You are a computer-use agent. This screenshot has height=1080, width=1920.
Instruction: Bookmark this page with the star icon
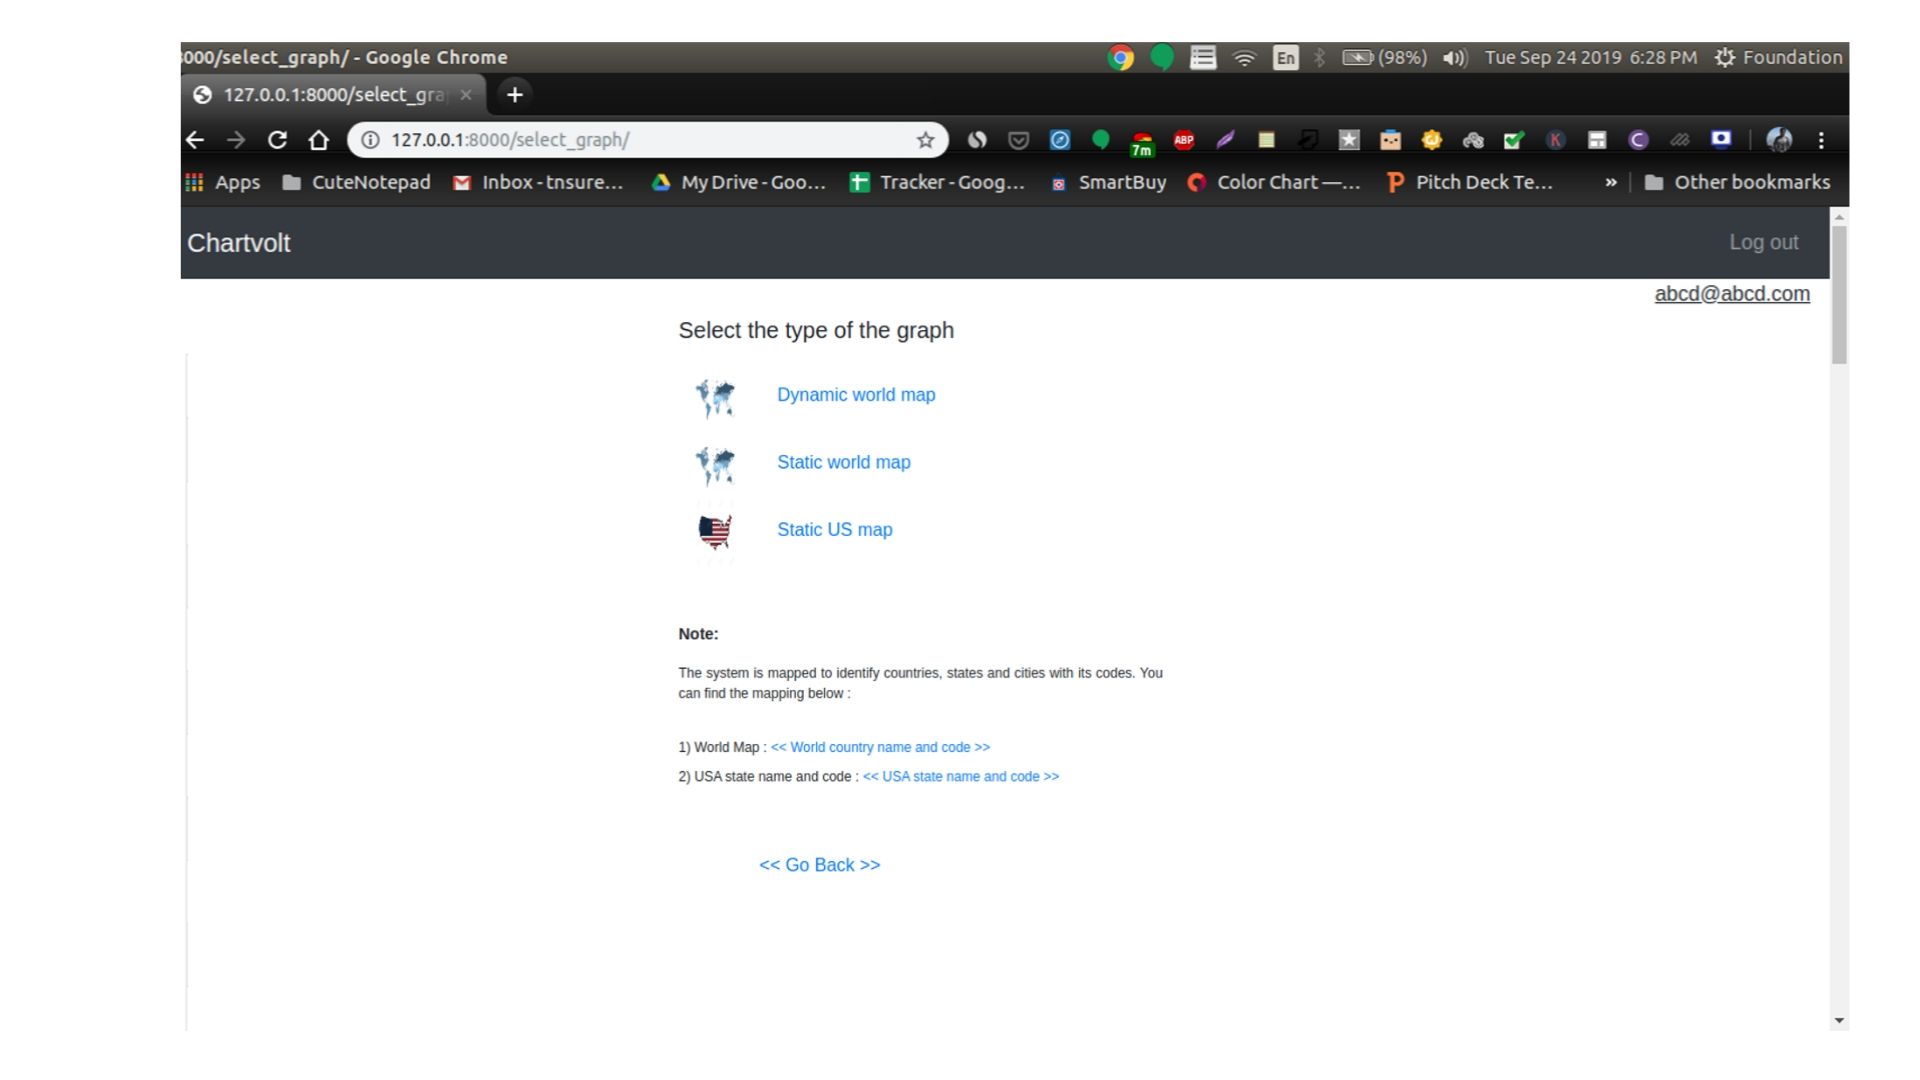(925, 140)
